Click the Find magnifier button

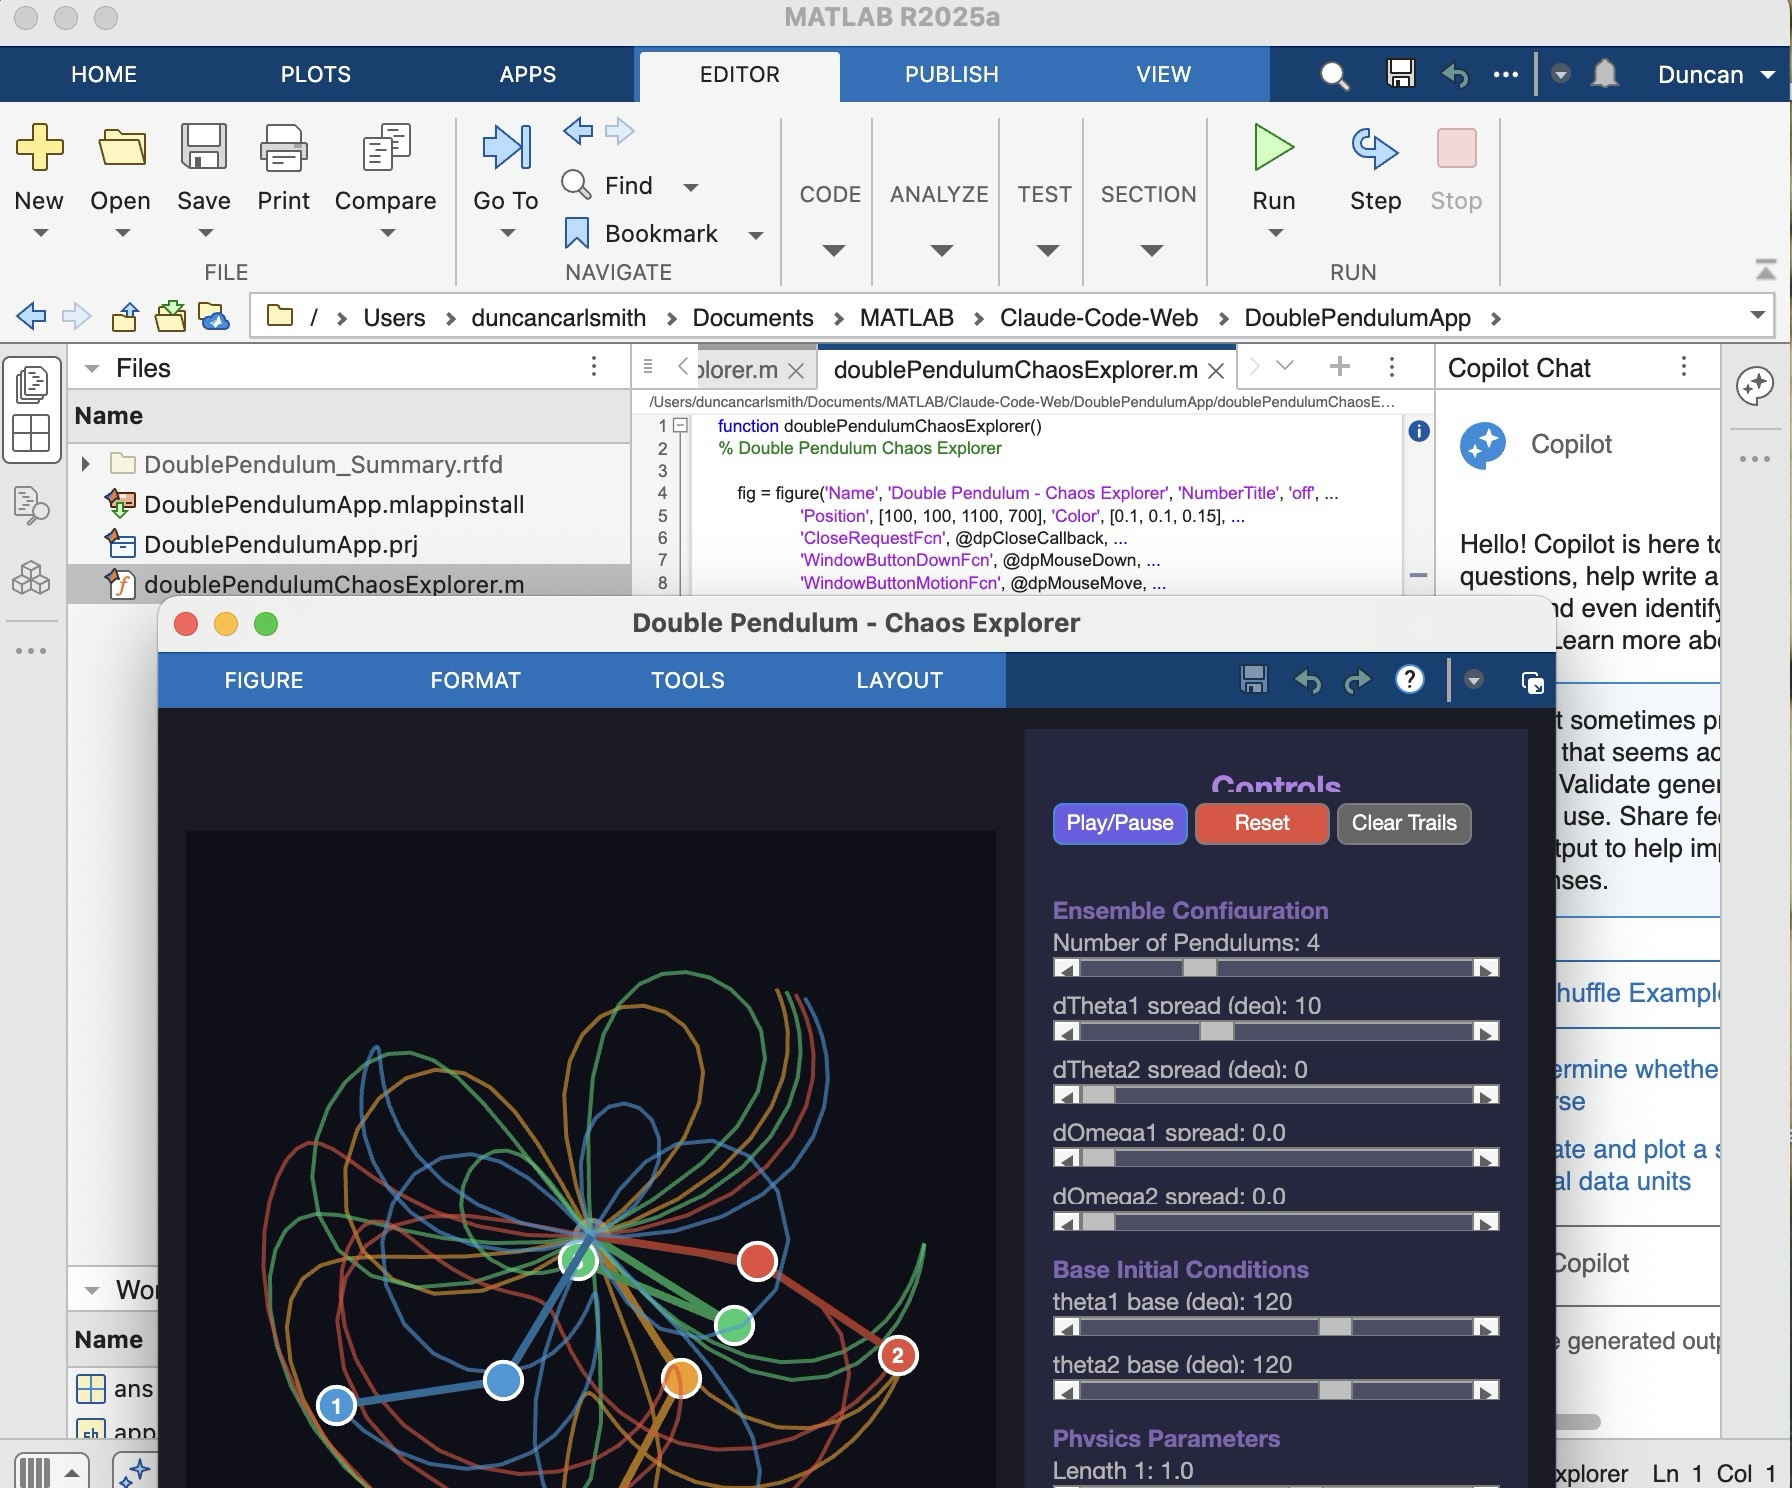(x=576, y=185)
